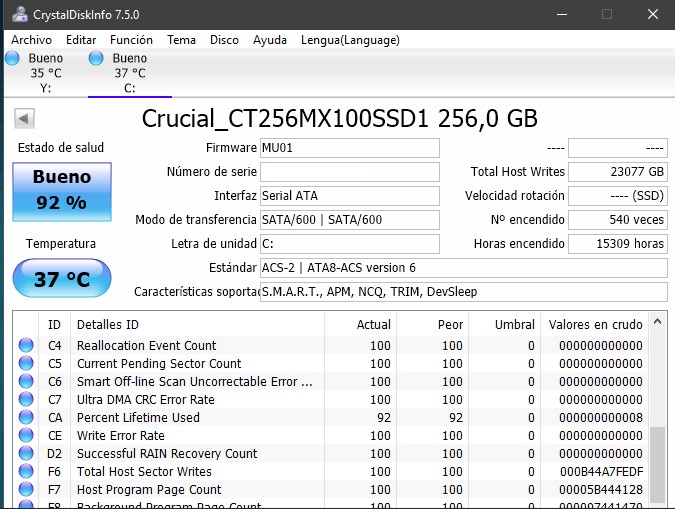Select Total Host Sector Writes row text
The image size is (675, 509).
144,472
